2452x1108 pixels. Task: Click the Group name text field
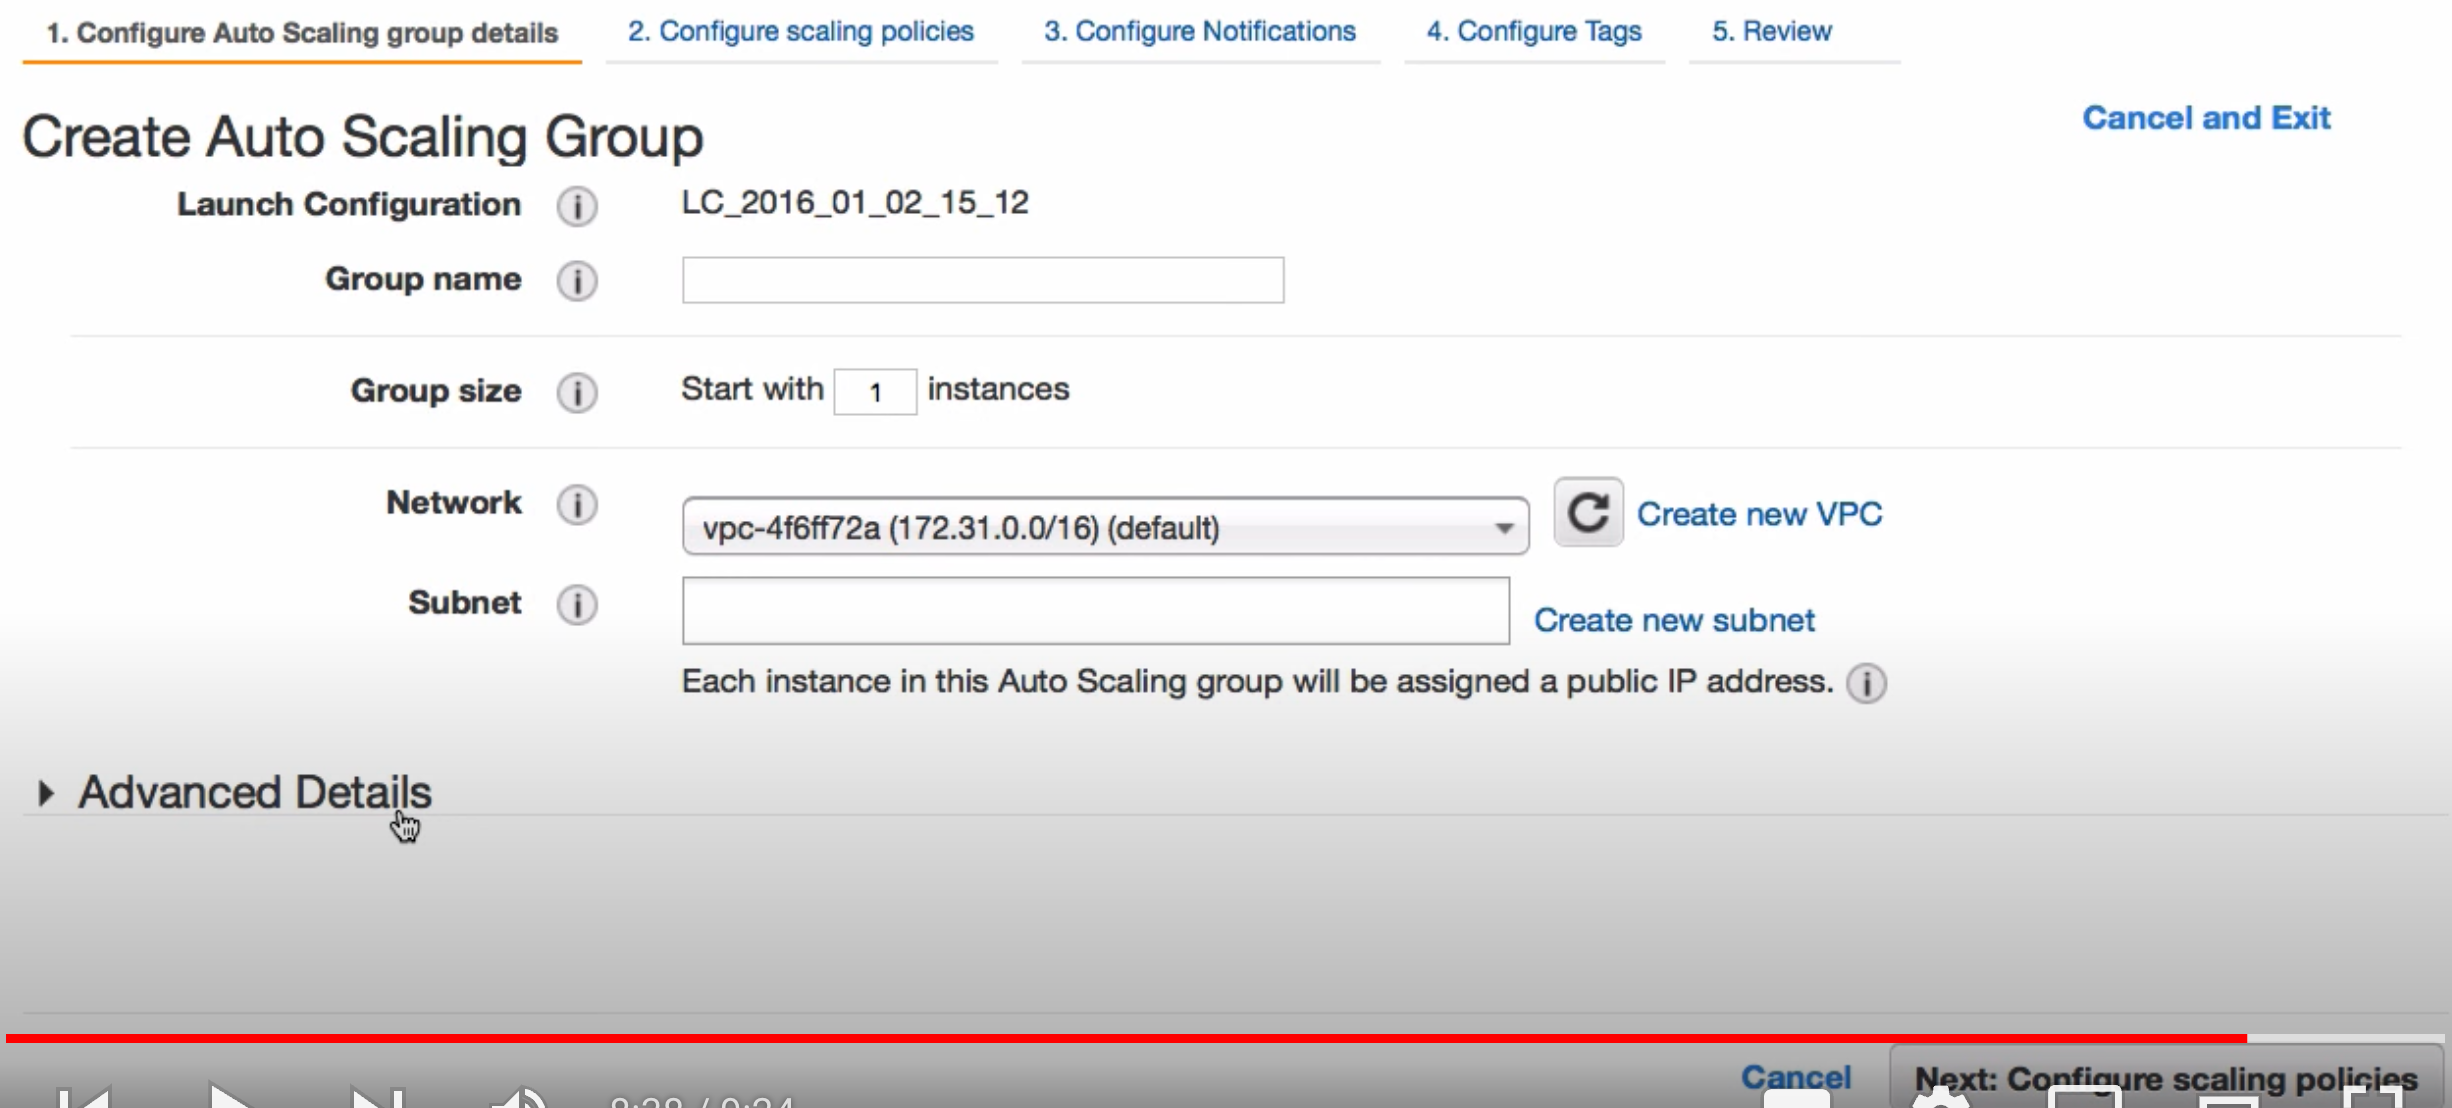coord(982,280)
